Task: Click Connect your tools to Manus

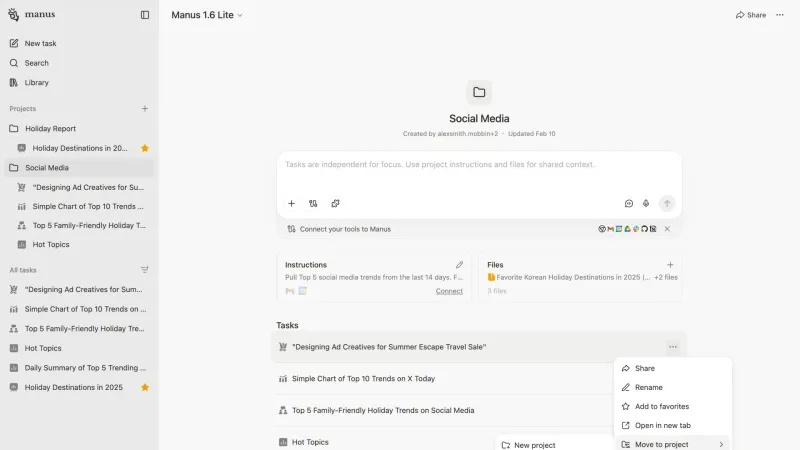Action: [x=345, y=229]
